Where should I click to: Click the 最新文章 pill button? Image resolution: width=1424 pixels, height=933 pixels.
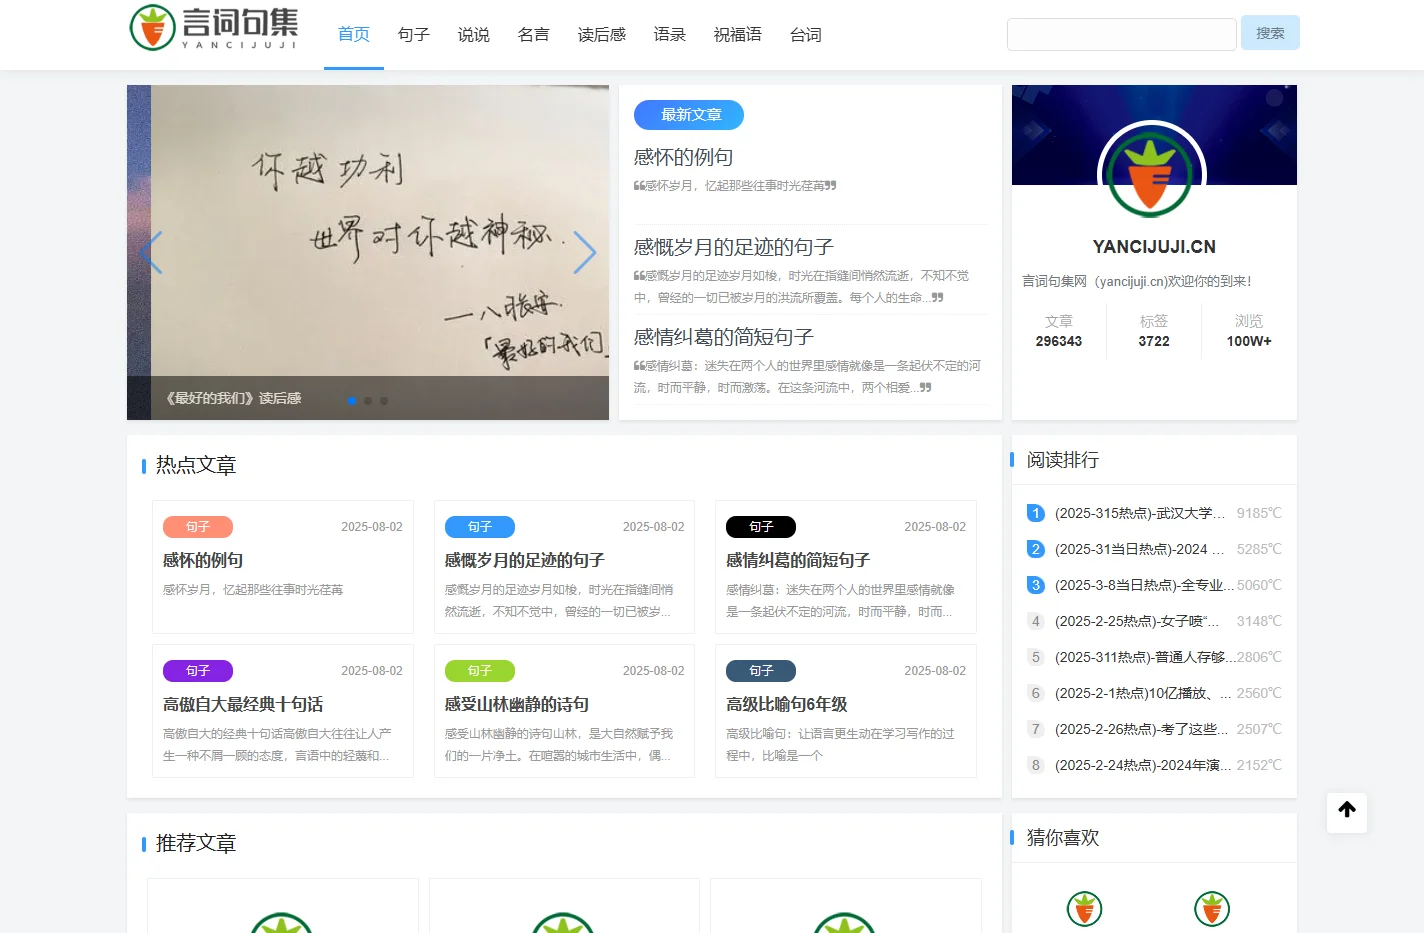(x=689, y=115)
